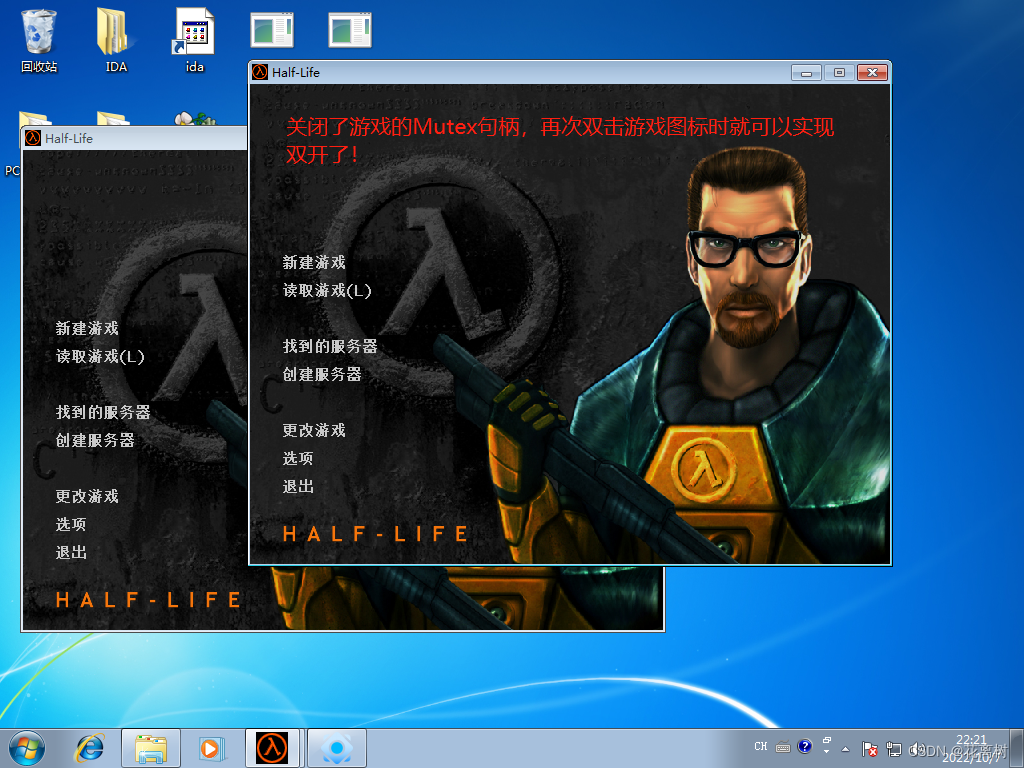Show hidden tray icons arrow
The width and height of the screenshot is (1024, 768).
pyautogui.click(x=846, y=749)
